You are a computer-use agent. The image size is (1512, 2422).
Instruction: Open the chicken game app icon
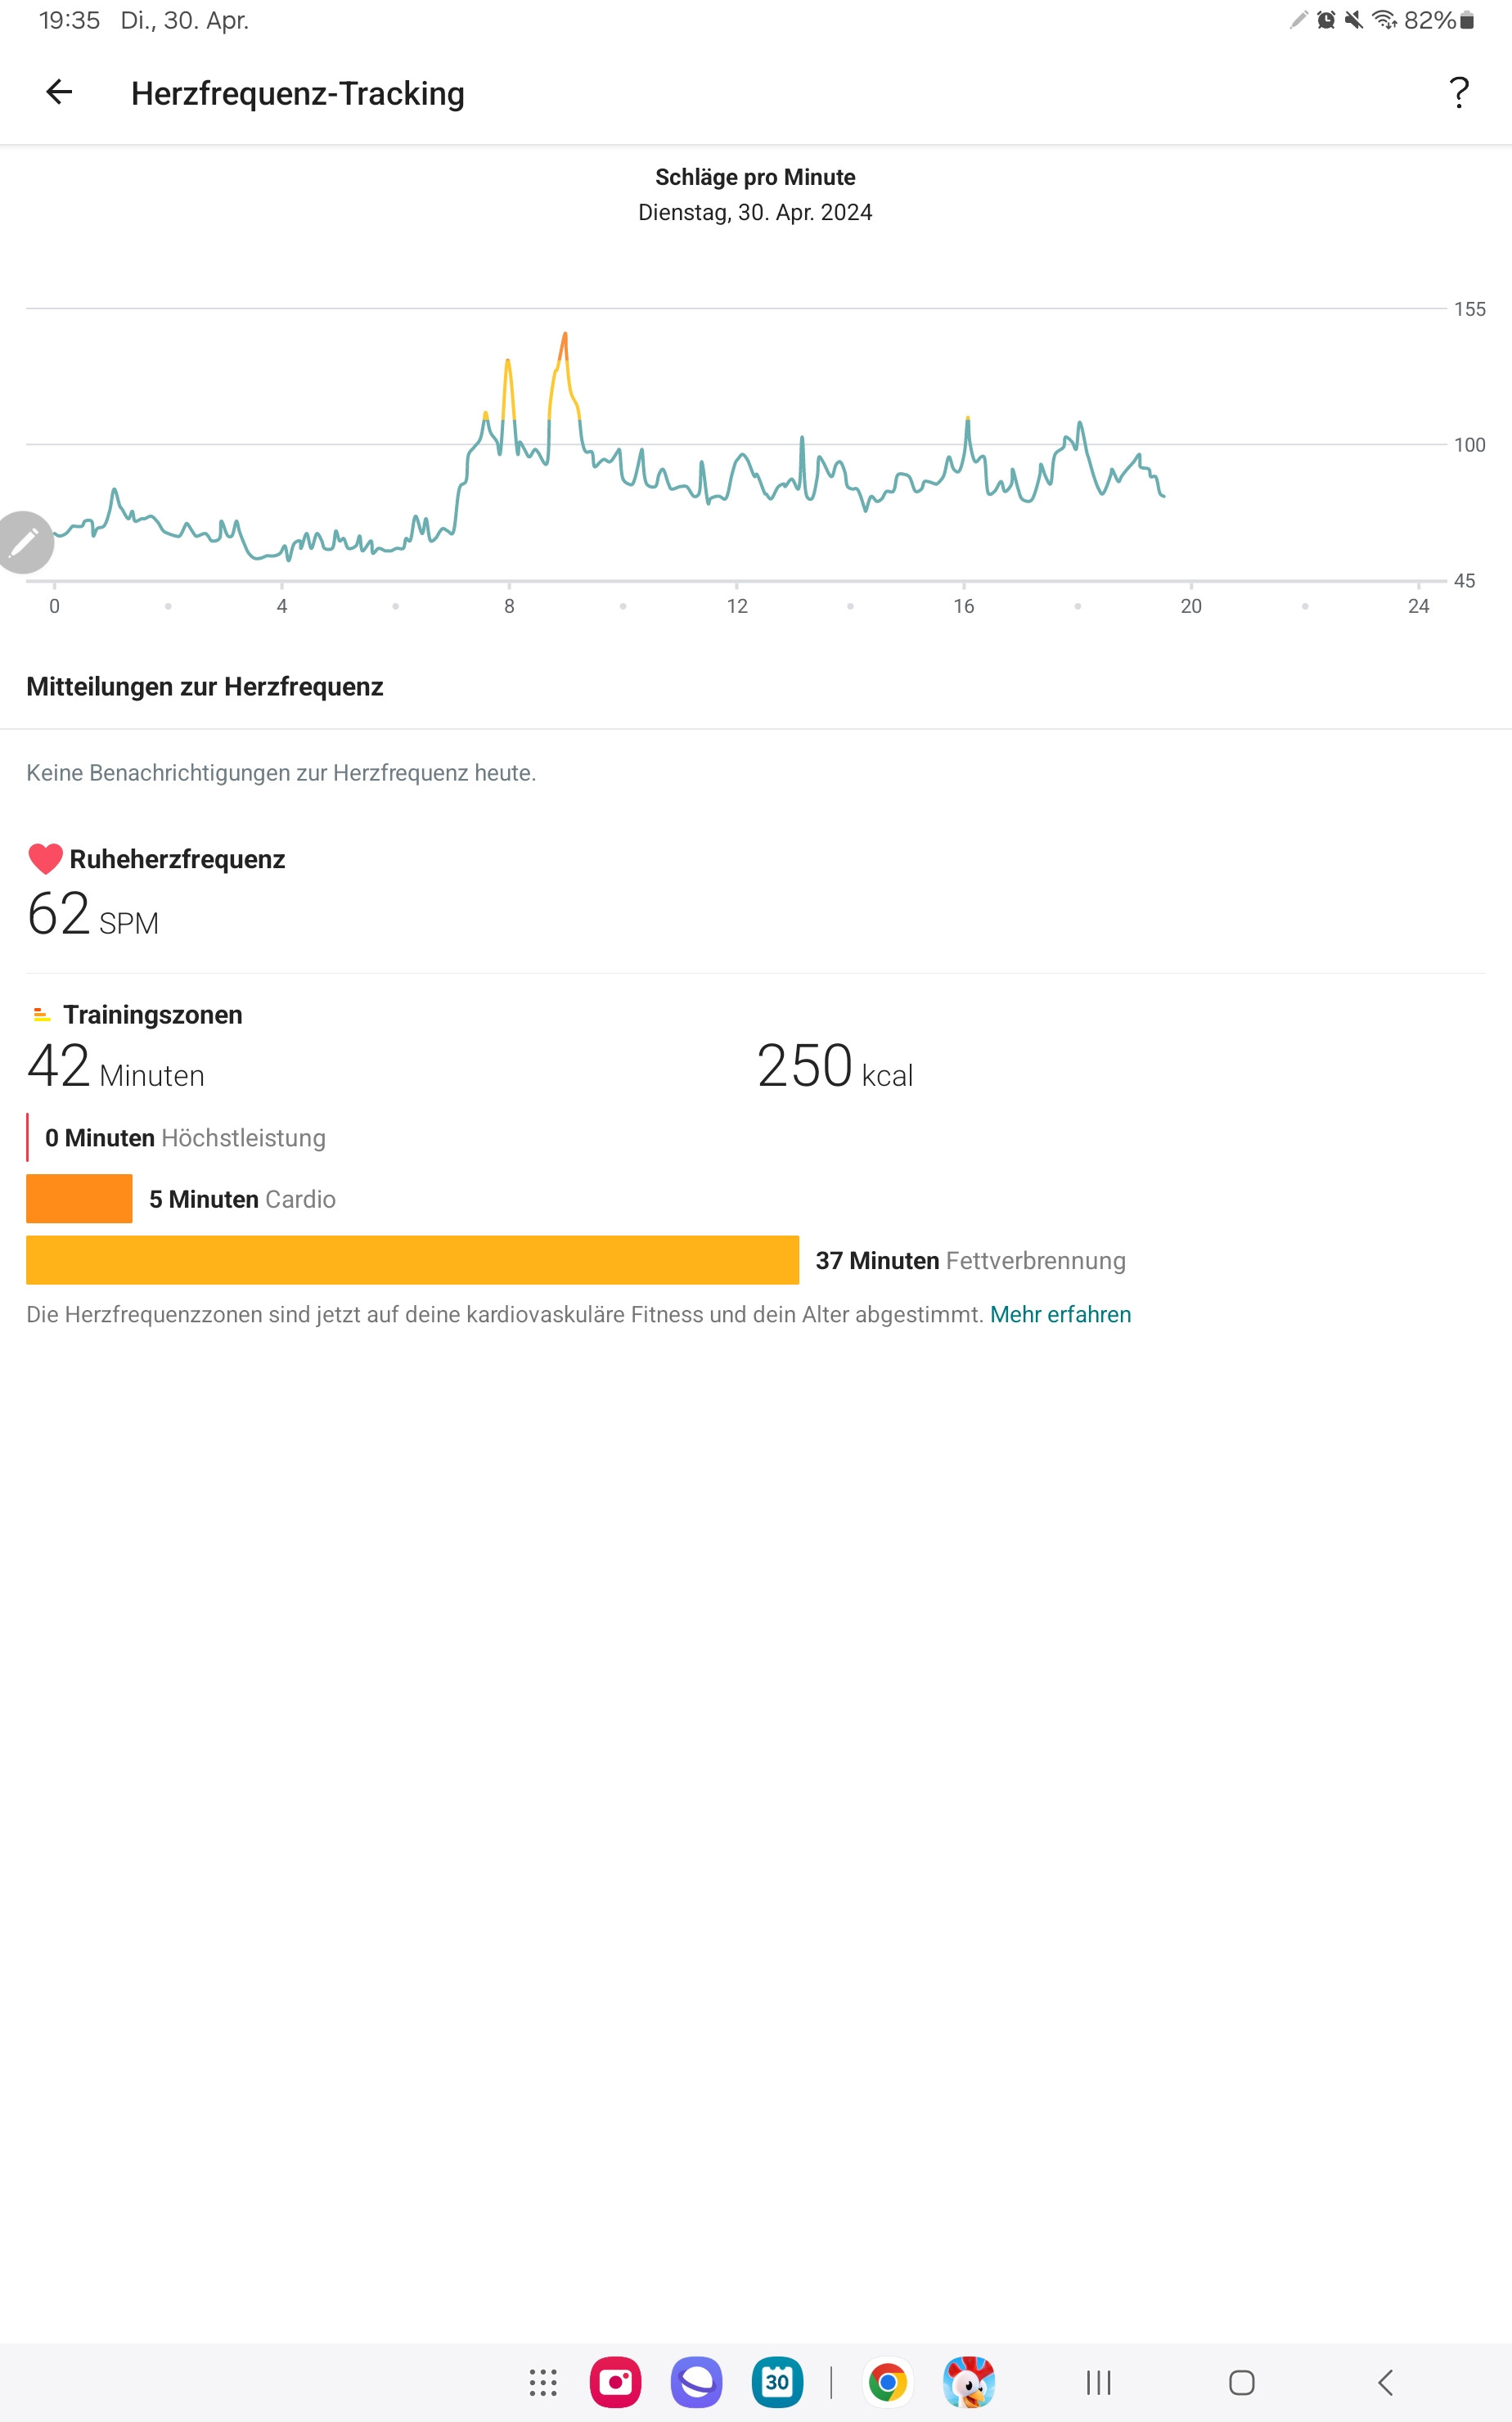click(968, 2382)
